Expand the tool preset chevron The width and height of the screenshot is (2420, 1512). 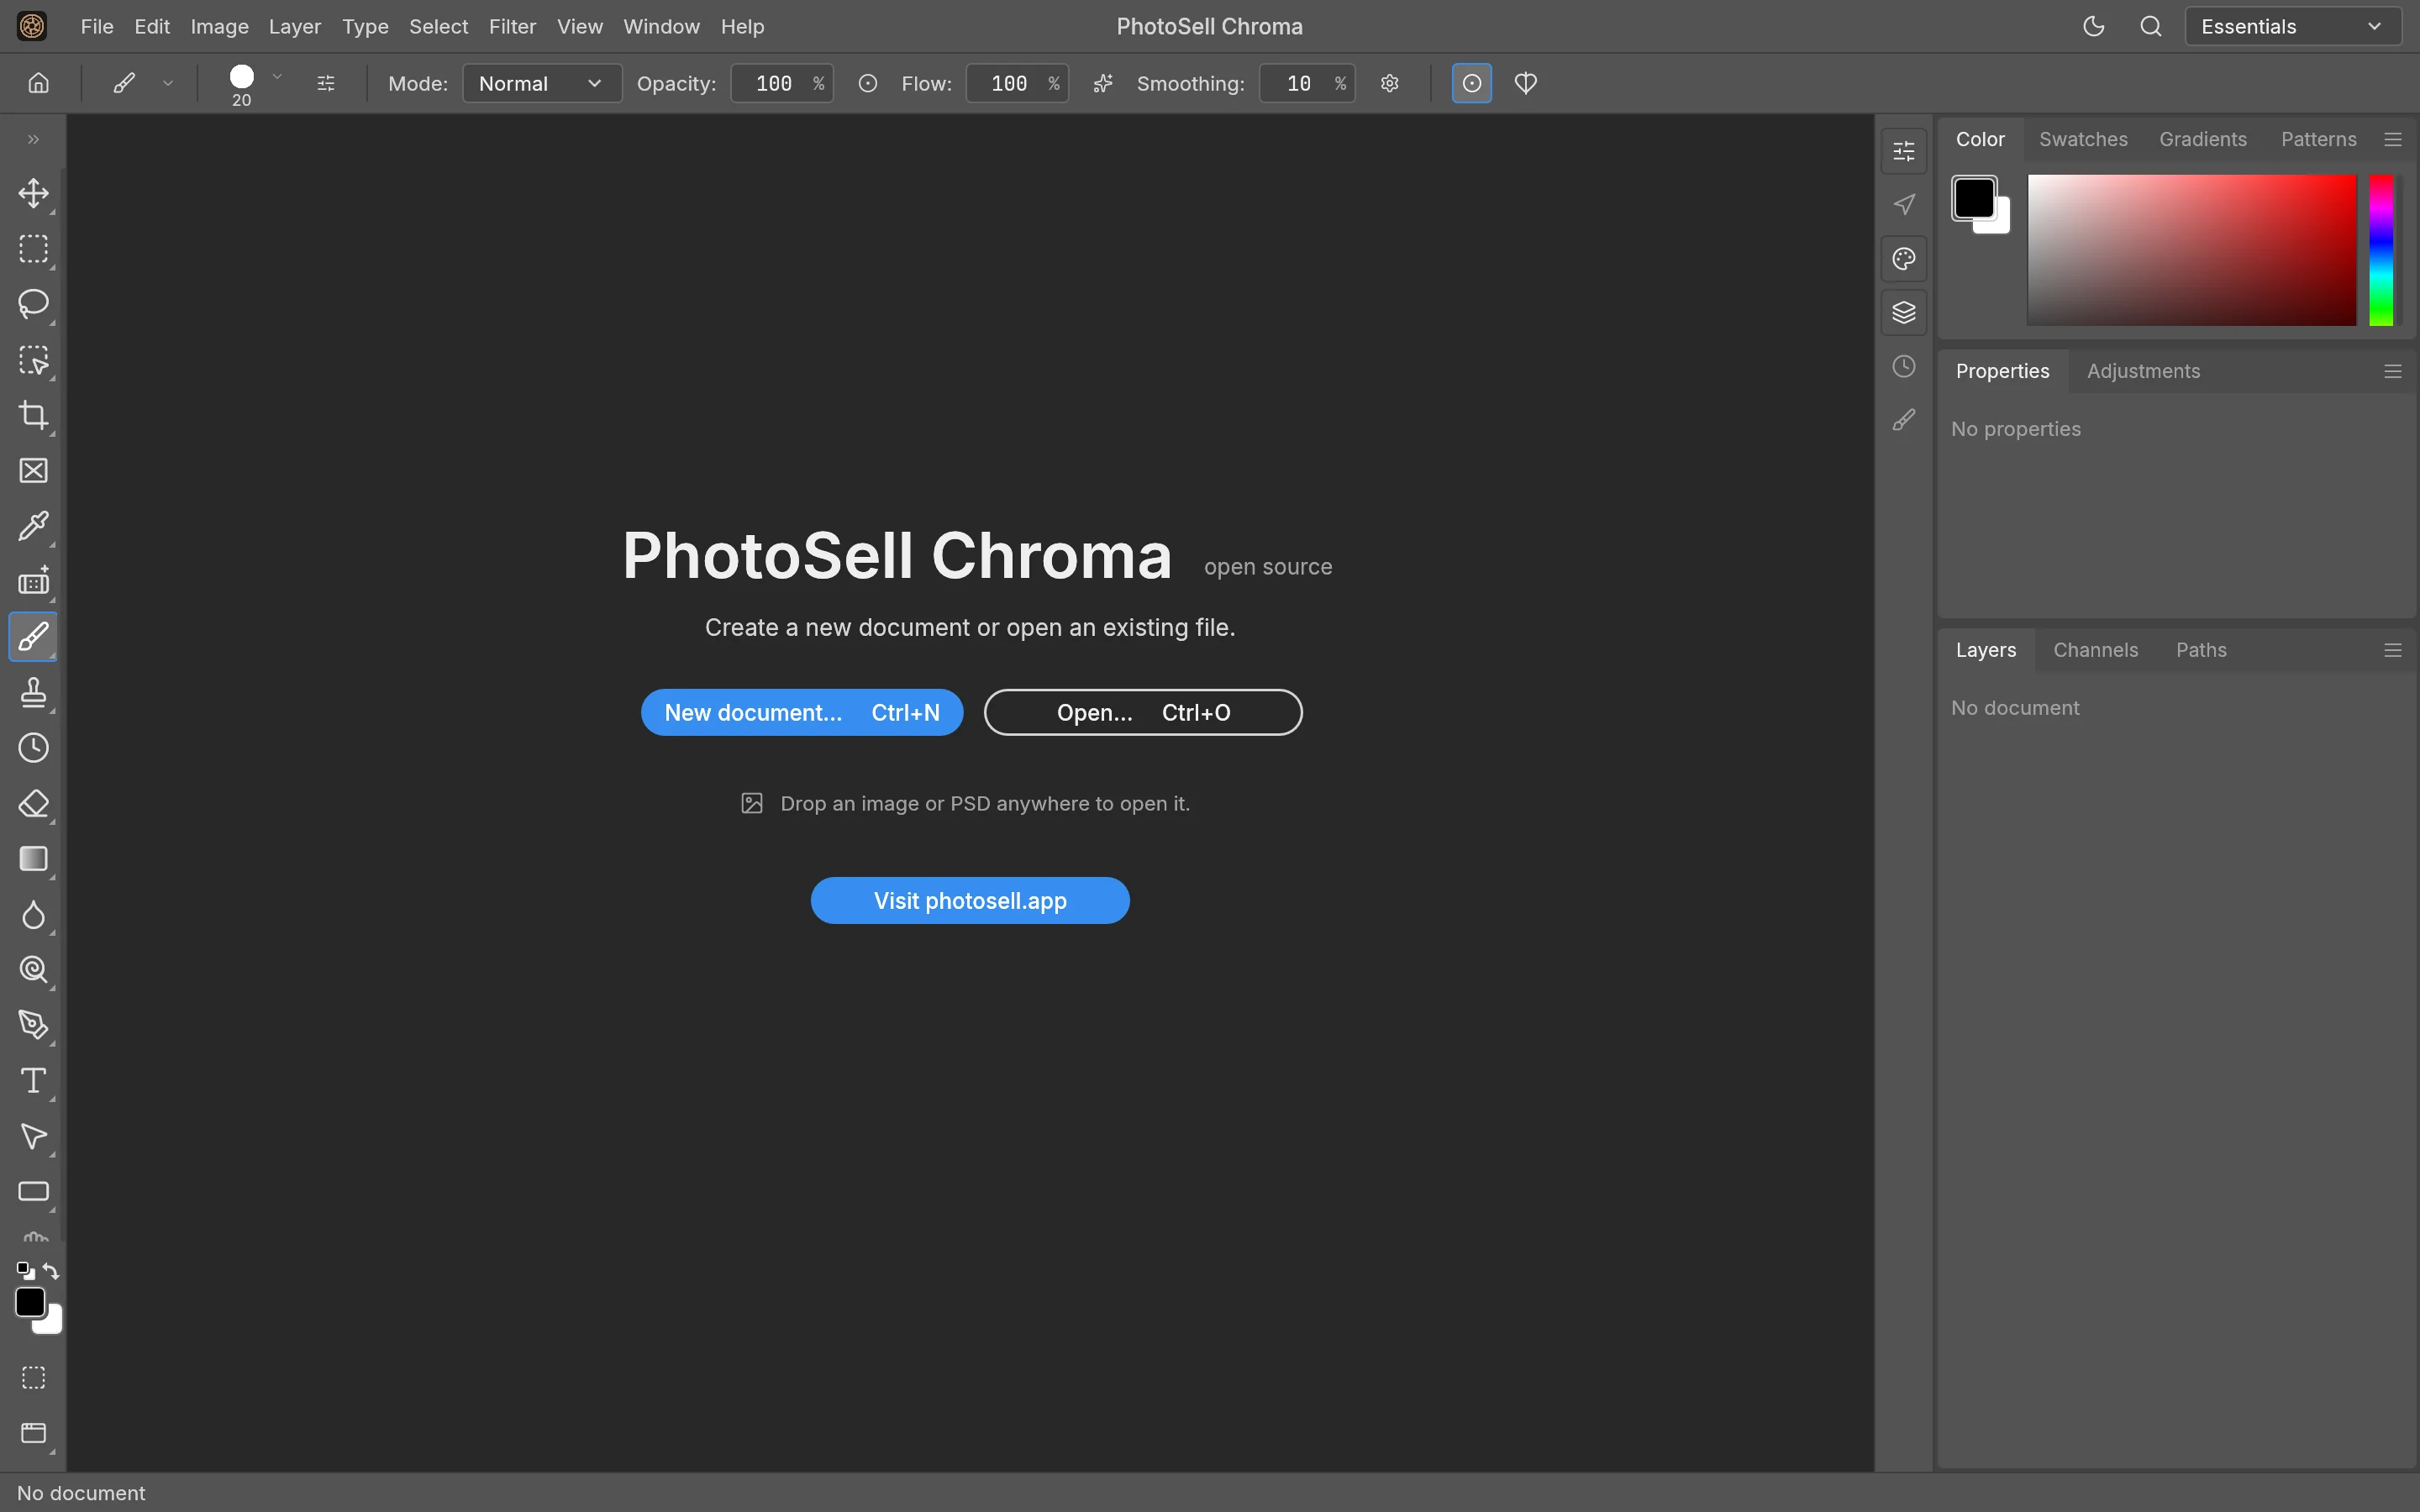click(168, 84)
